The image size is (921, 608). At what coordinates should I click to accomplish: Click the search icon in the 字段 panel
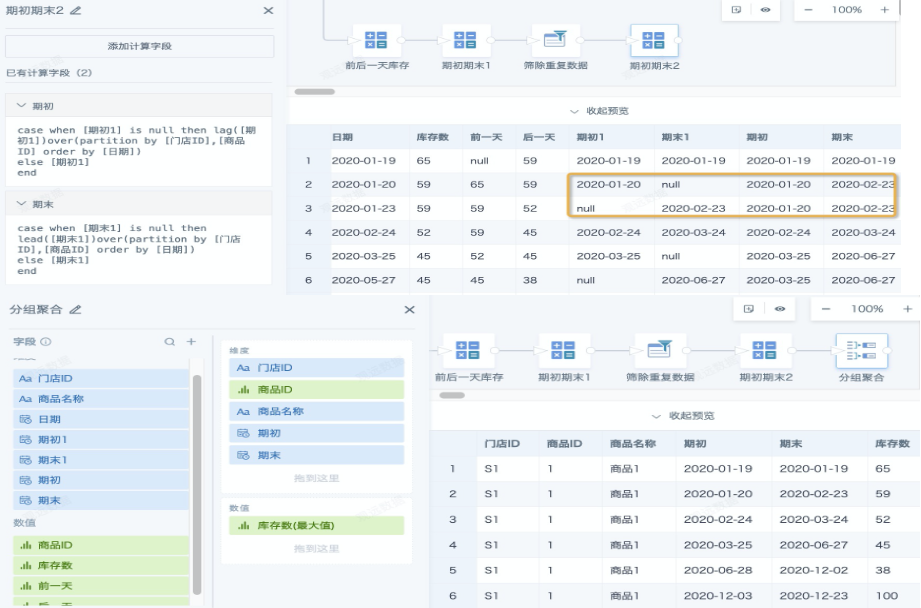170,342
